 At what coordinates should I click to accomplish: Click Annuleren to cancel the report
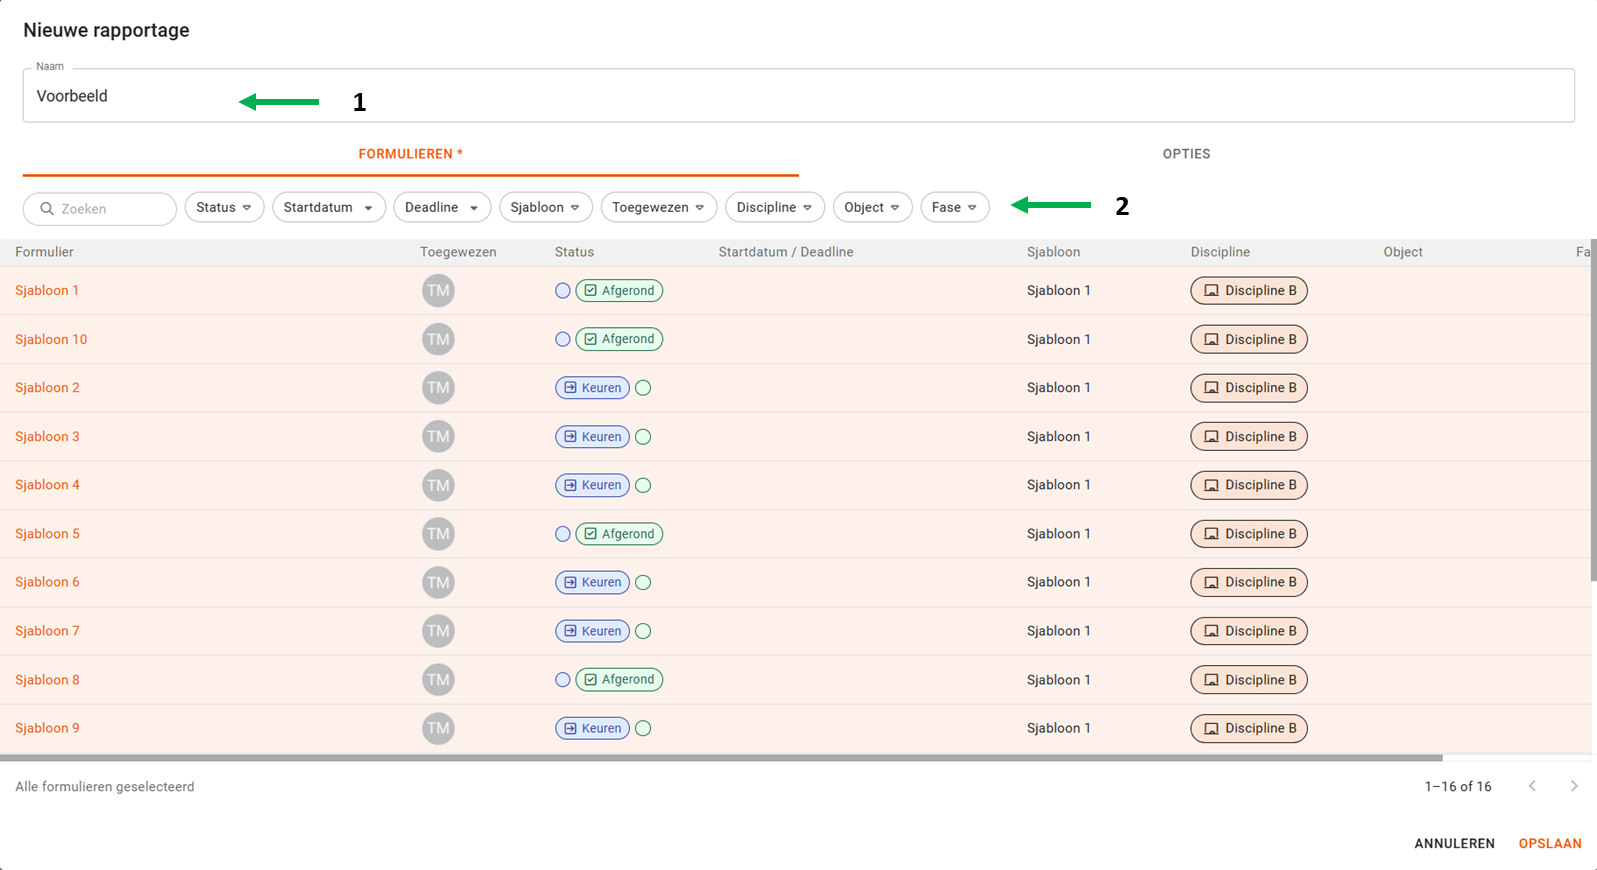click(1454, 843)
